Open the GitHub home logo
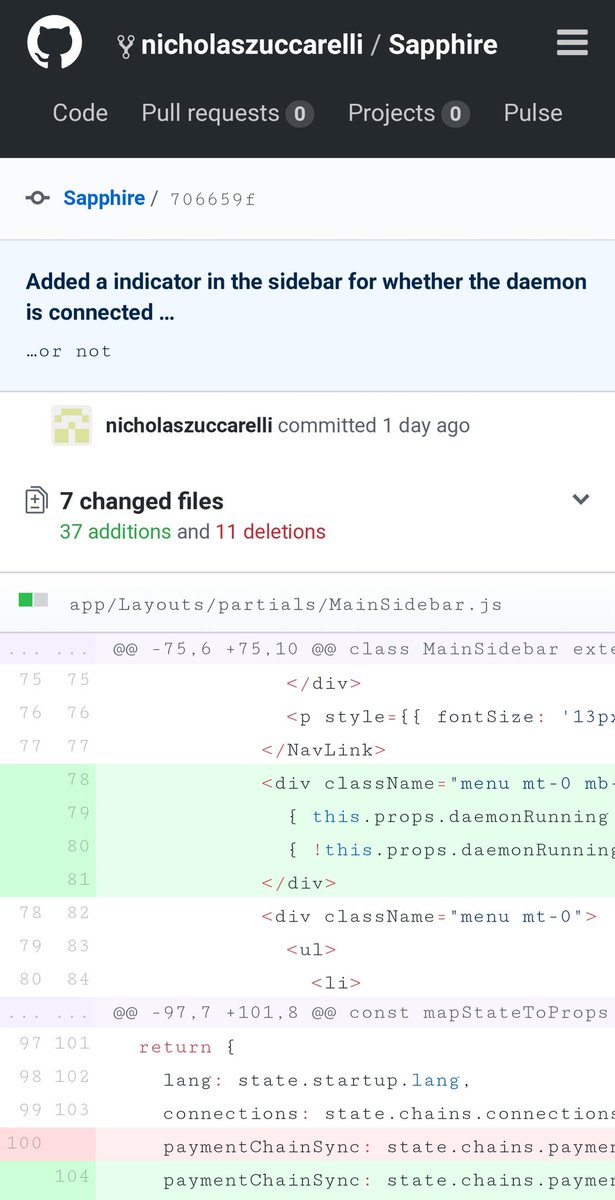615x1200 pixels. point(53,43)
